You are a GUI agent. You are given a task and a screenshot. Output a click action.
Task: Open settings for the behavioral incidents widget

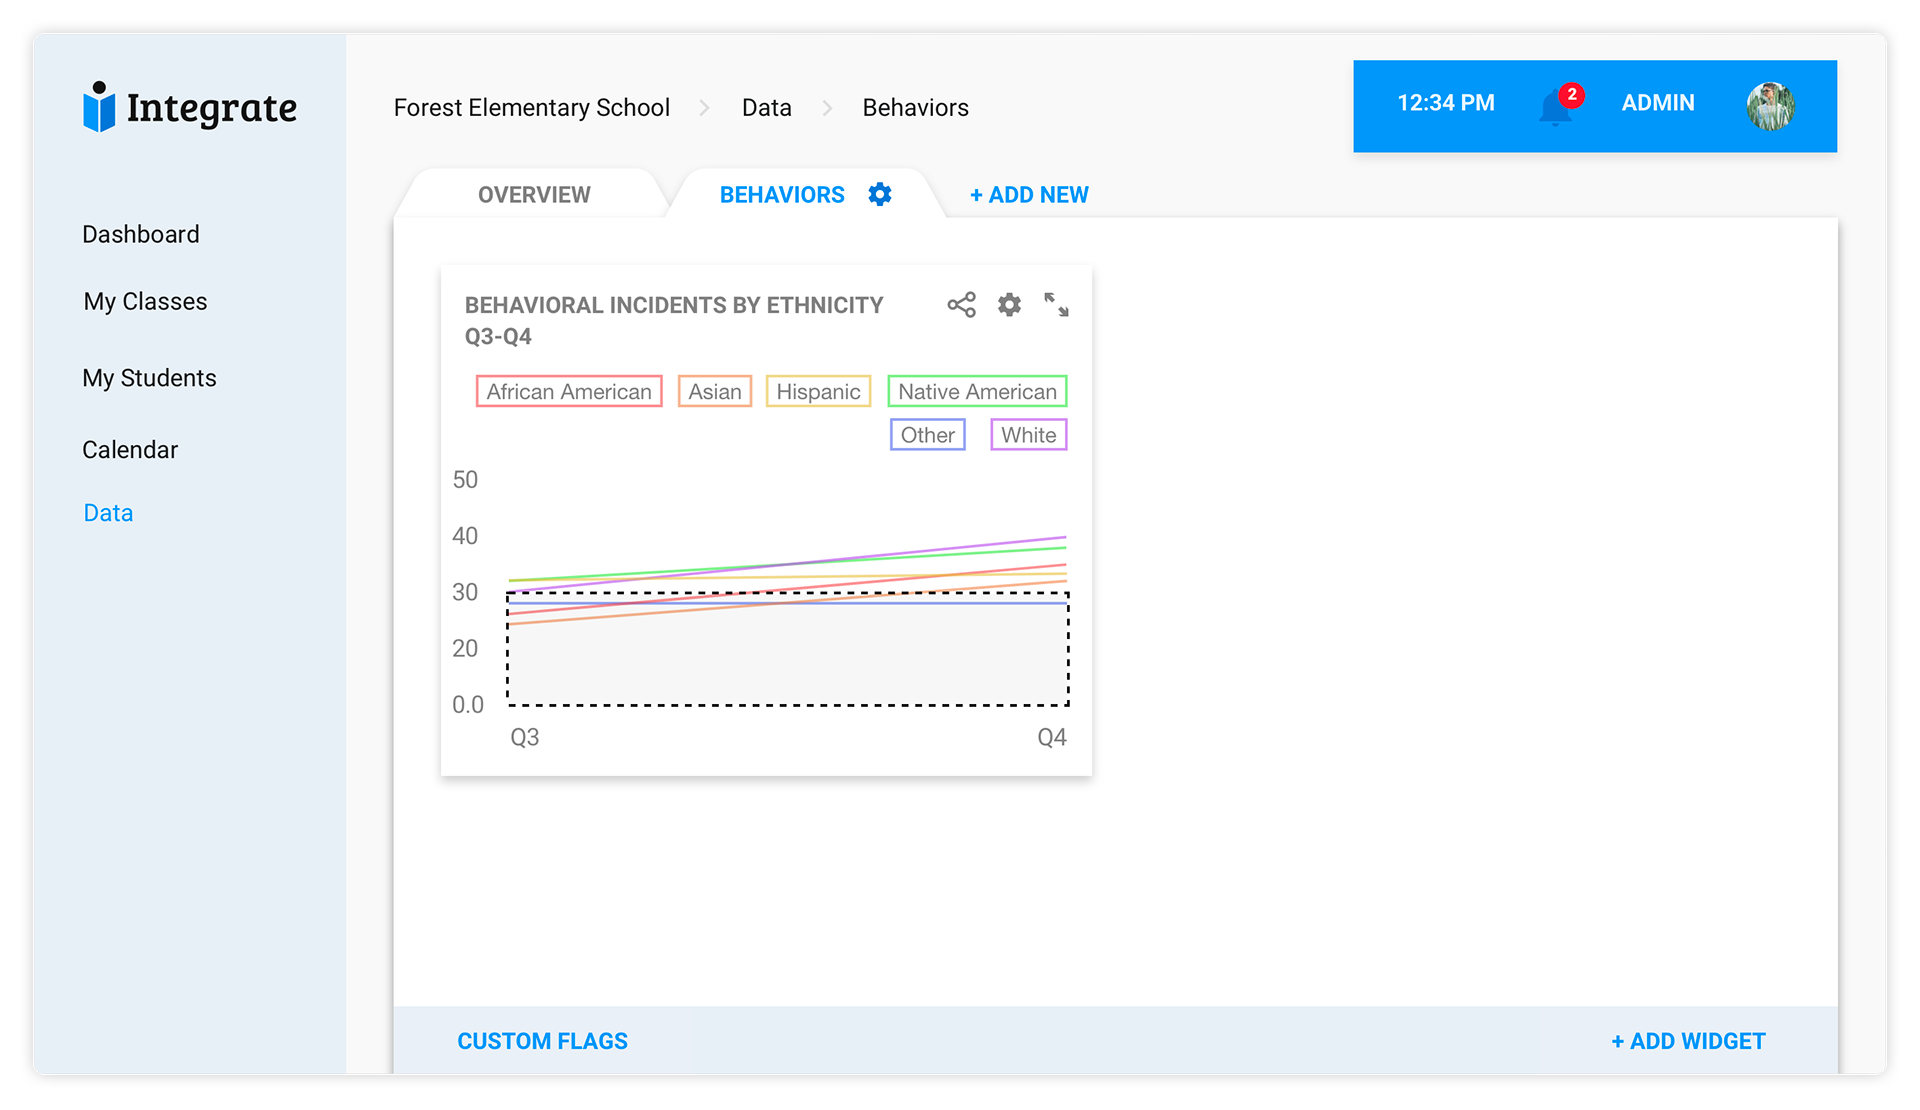click(1009, 304)
